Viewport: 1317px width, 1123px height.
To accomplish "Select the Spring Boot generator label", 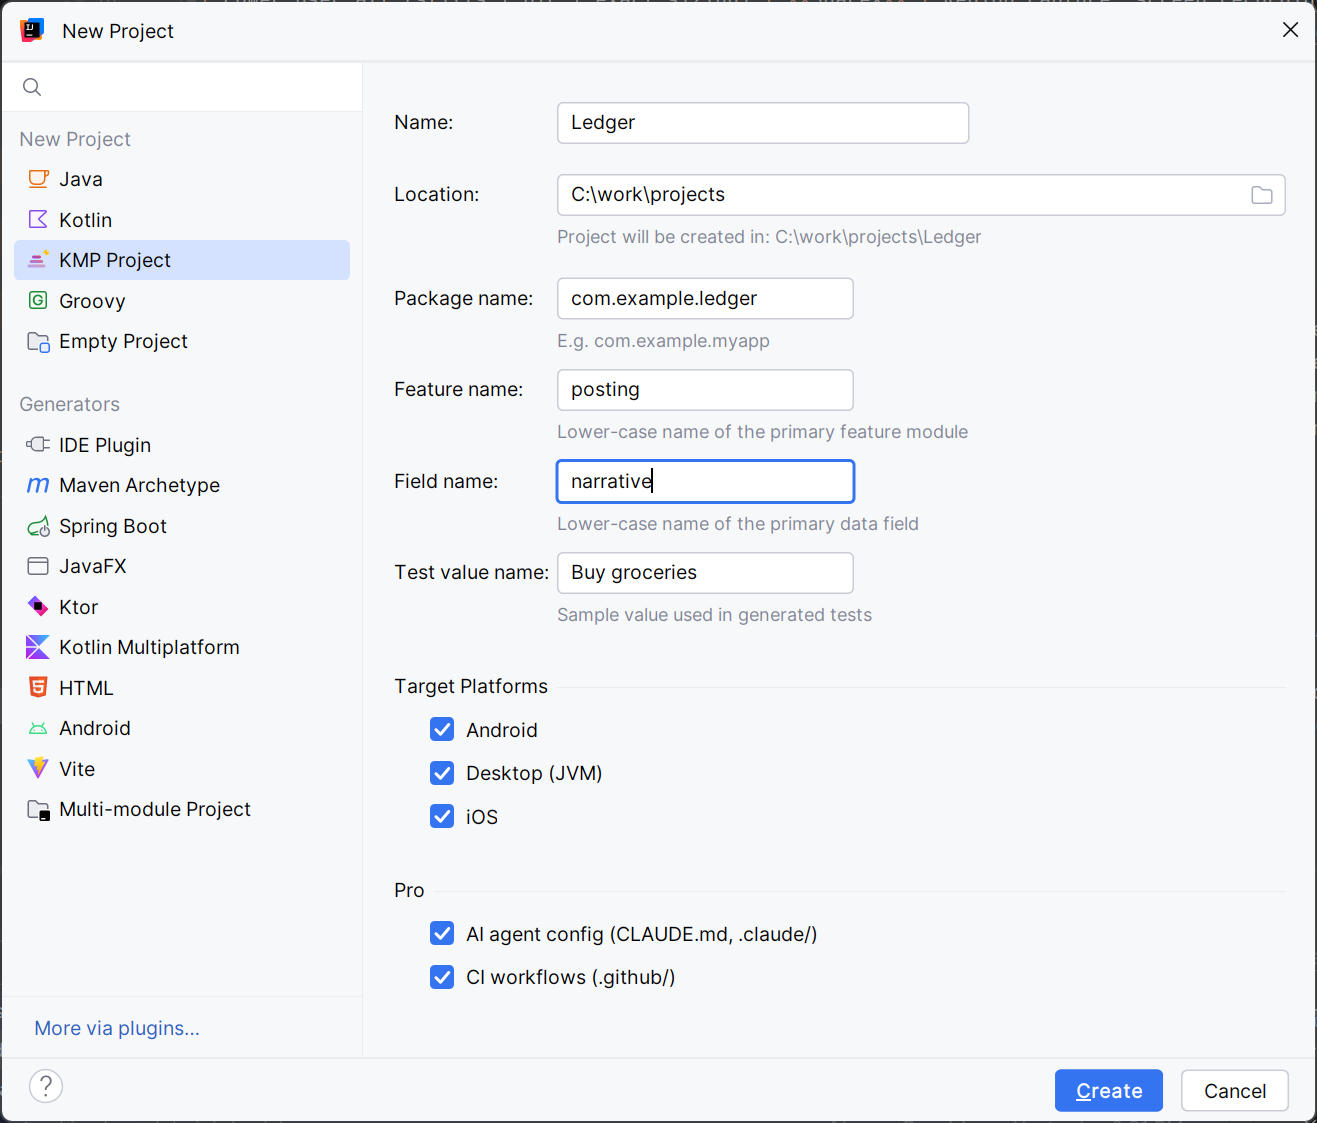I will click(113, 526).
